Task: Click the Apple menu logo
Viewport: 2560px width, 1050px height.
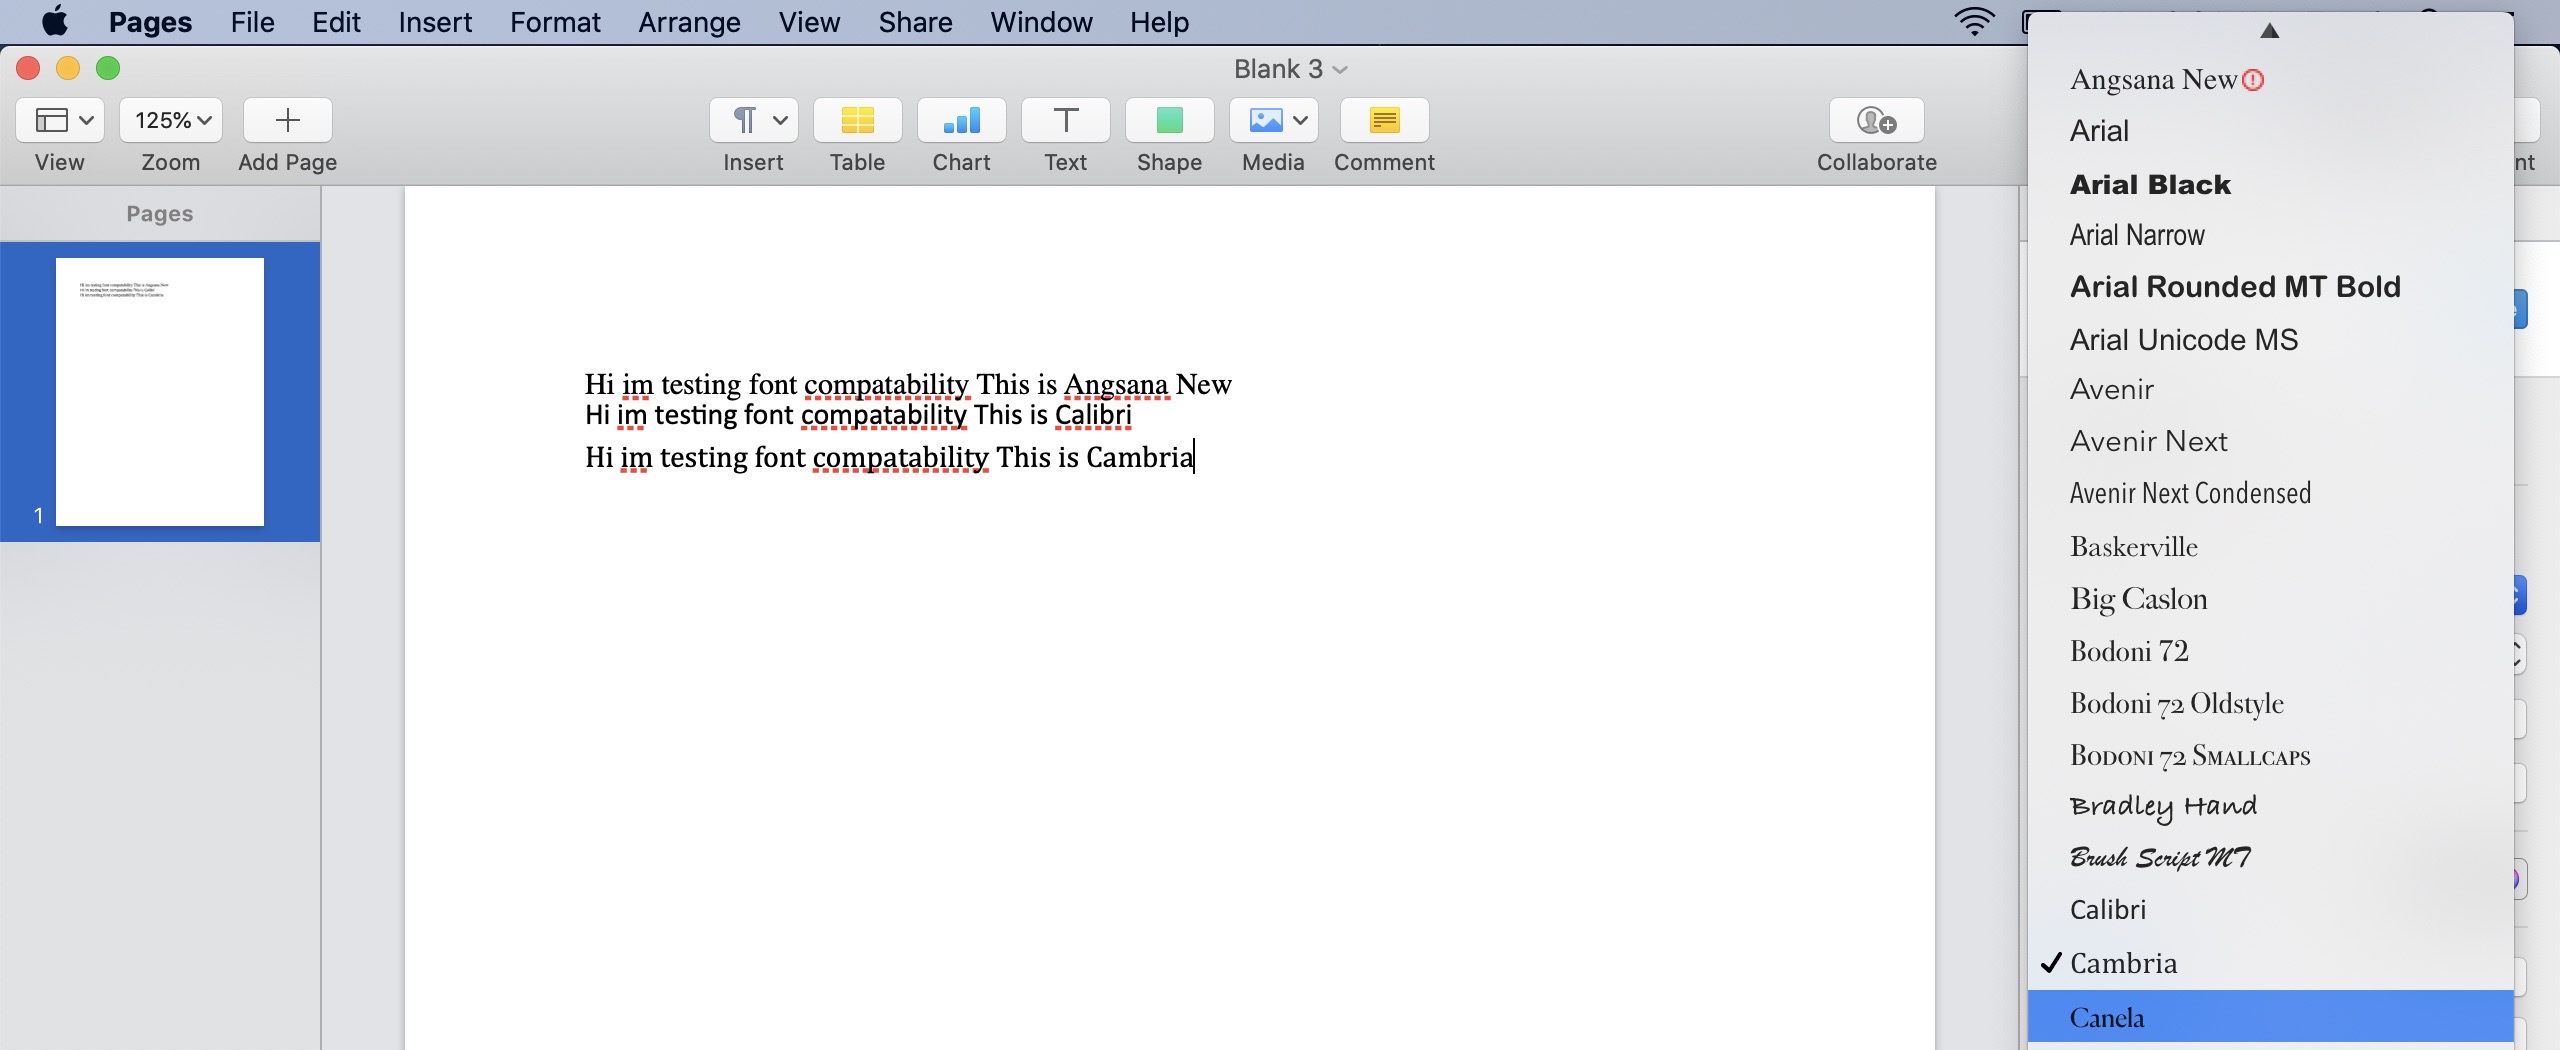Action: pyautogui.click(x=55, y=21)
